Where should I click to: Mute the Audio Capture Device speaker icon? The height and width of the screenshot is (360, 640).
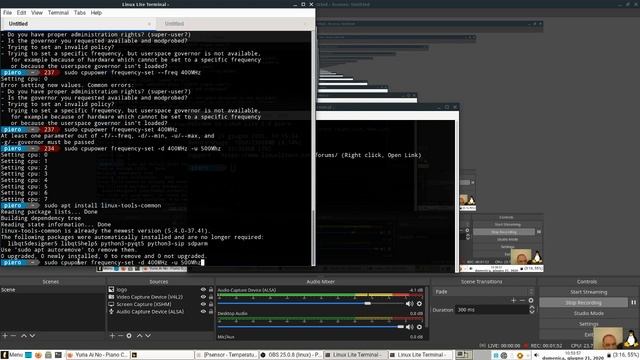pos(409,304)
